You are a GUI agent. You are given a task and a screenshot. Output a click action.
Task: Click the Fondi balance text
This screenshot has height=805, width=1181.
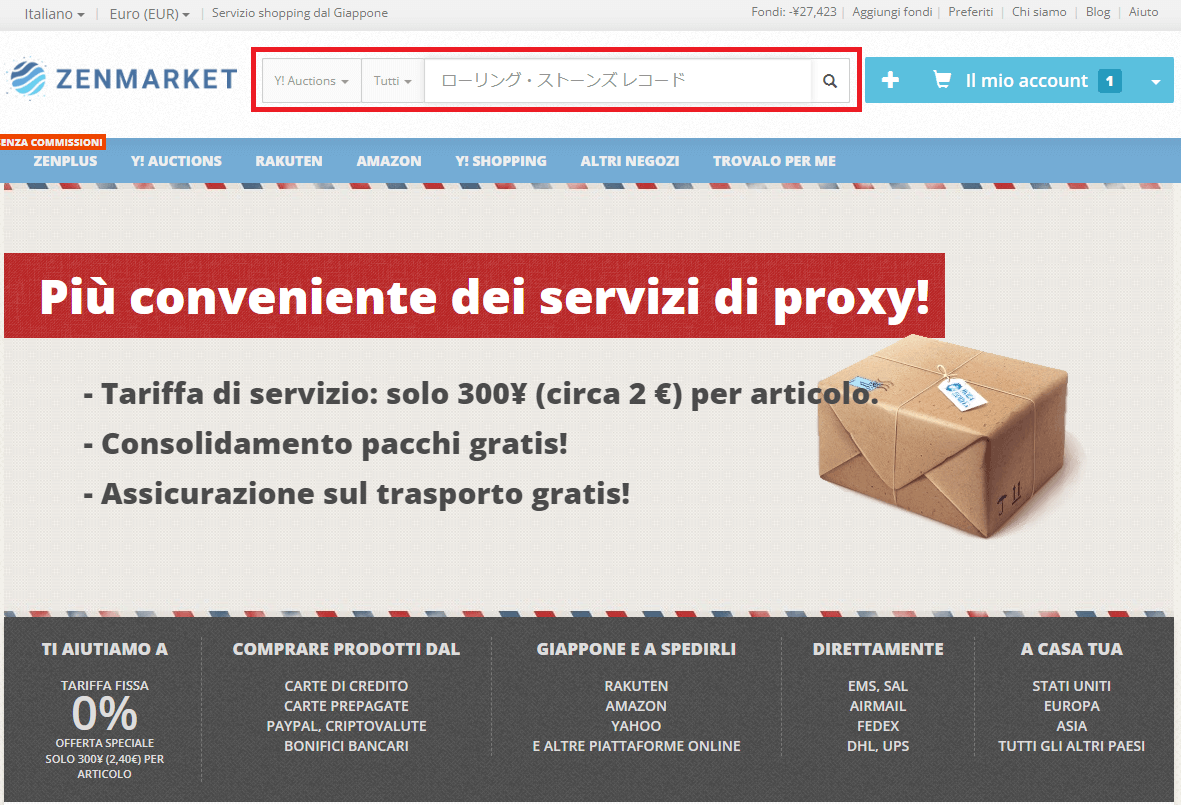coord(793,12)
